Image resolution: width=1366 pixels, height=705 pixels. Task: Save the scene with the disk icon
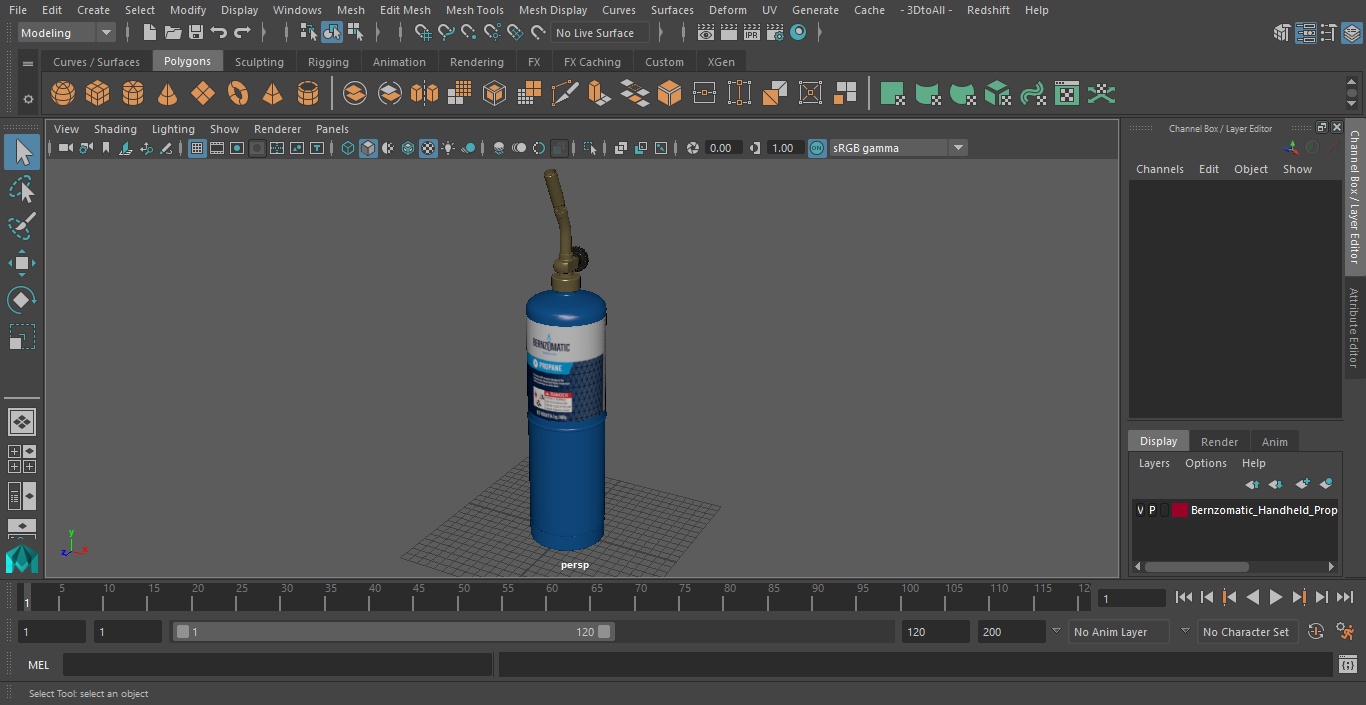[x=196, y=33]
